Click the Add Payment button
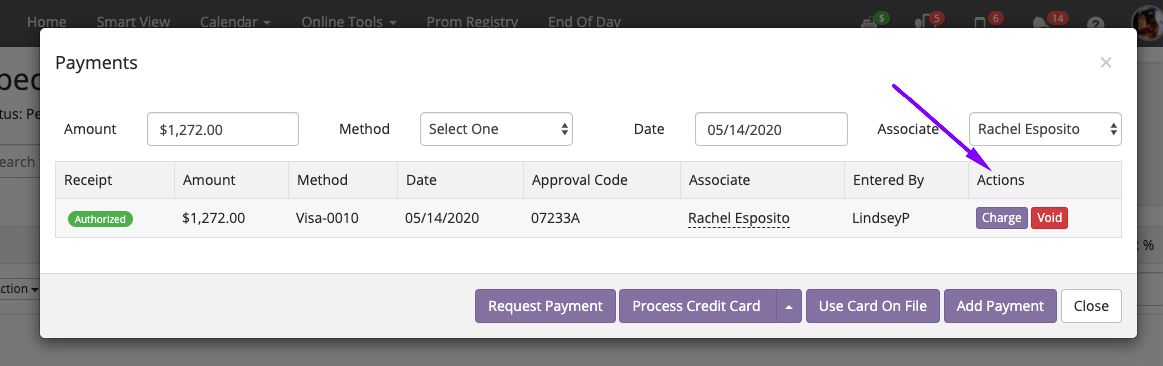The image size is (1163, 366). pyautogui.click(x=1000, y=306)
